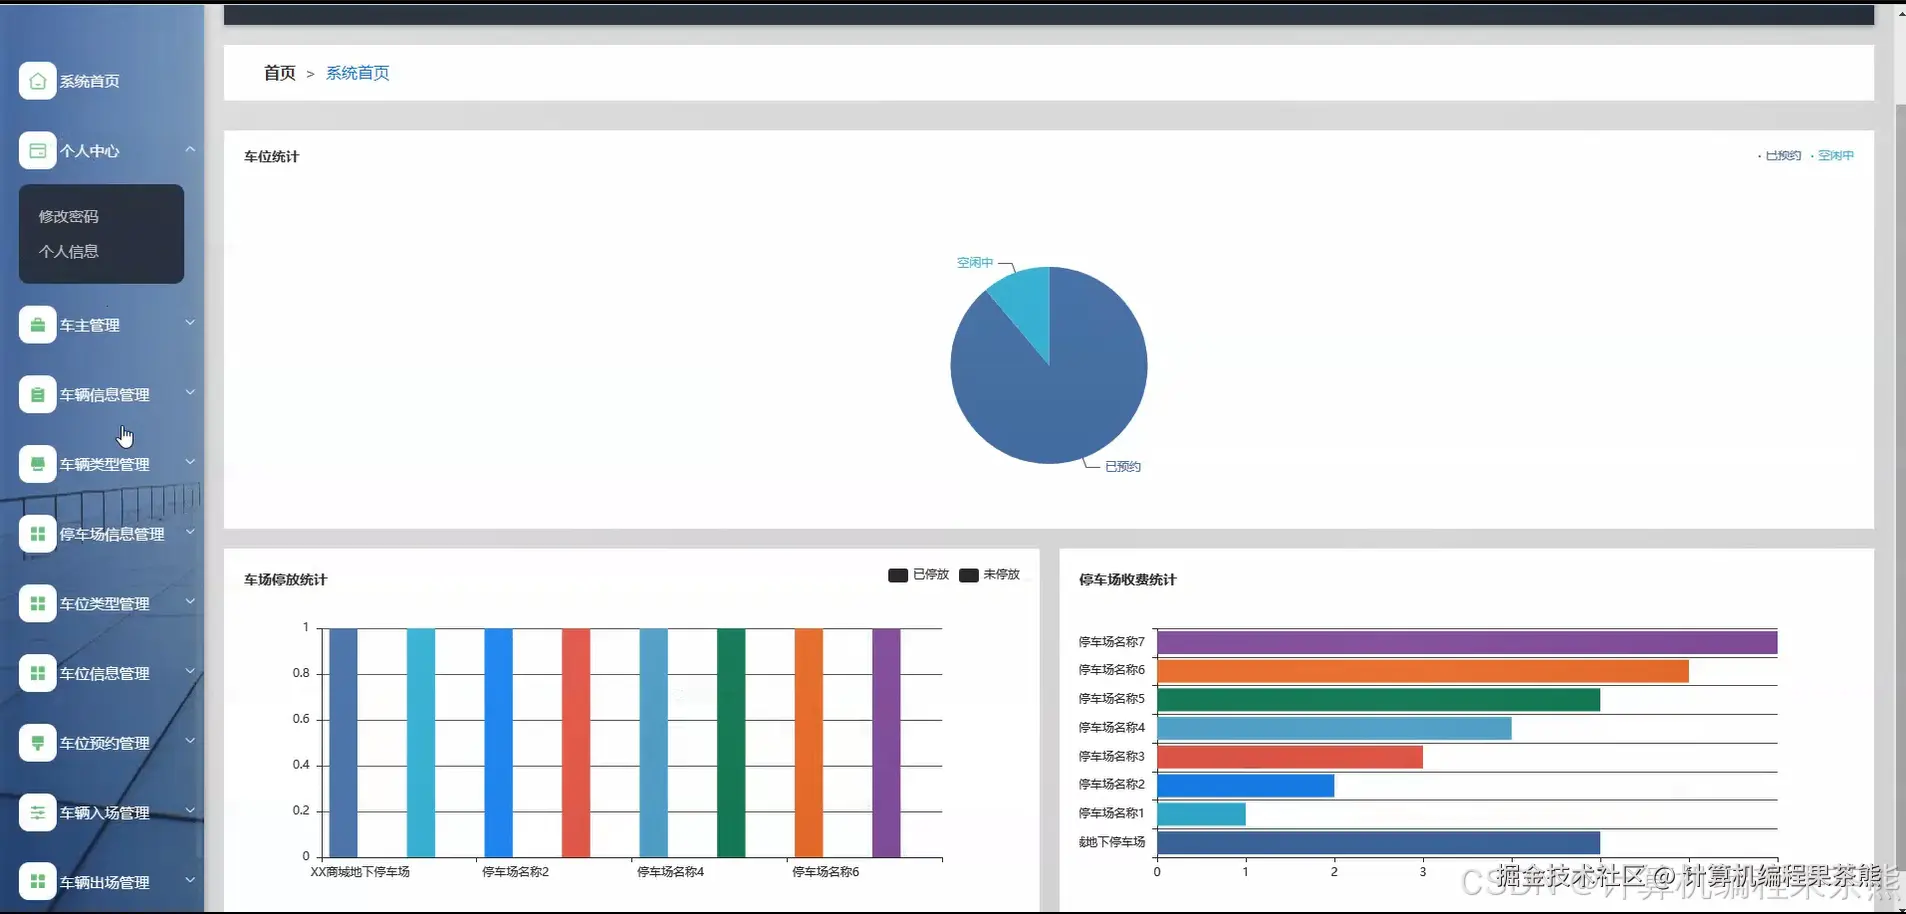Screen dimensions: 1906x914
Task: Expand the 车位信息管理 chevron
Action: [190, 671]
